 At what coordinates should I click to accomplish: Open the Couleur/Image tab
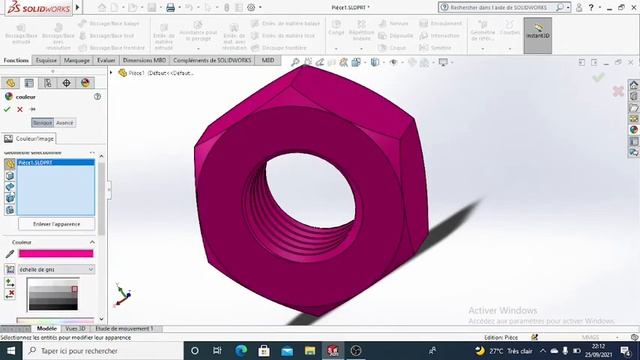coord(29,139)
